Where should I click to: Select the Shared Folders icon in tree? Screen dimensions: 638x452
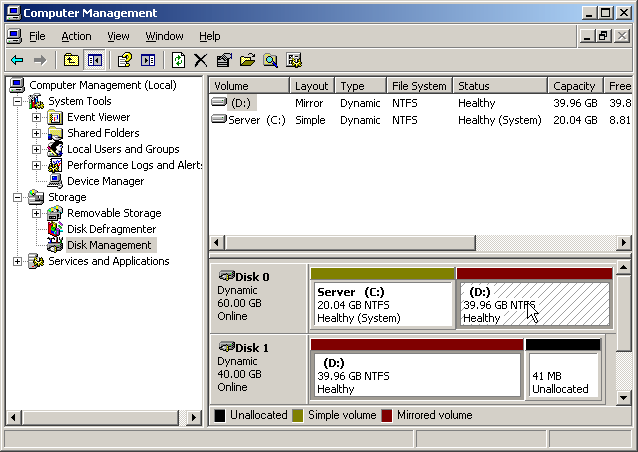tap(55, 133)
